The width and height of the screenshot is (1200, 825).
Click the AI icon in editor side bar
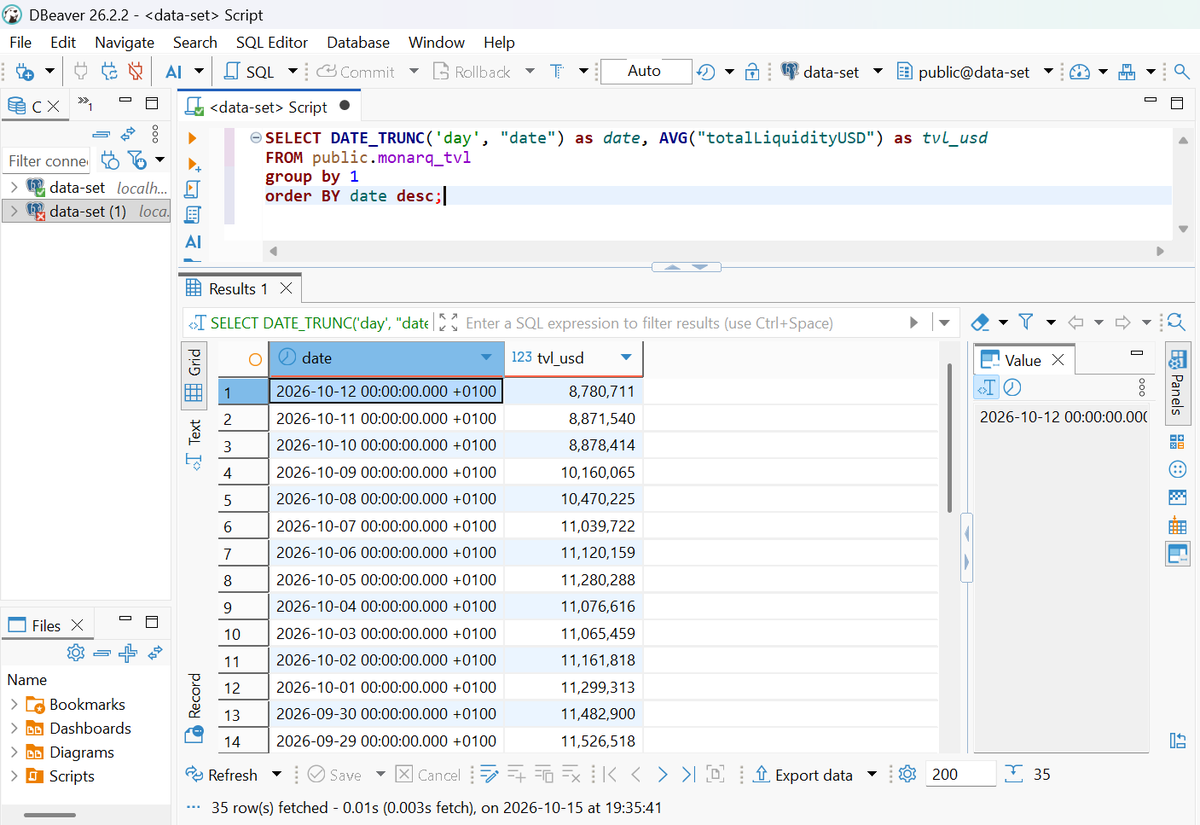[x=193, y=242]
